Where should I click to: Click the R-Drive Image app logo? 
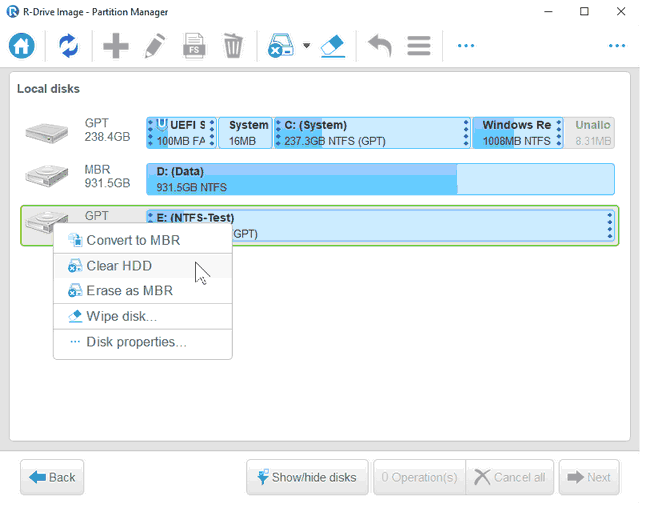[13, 12]
